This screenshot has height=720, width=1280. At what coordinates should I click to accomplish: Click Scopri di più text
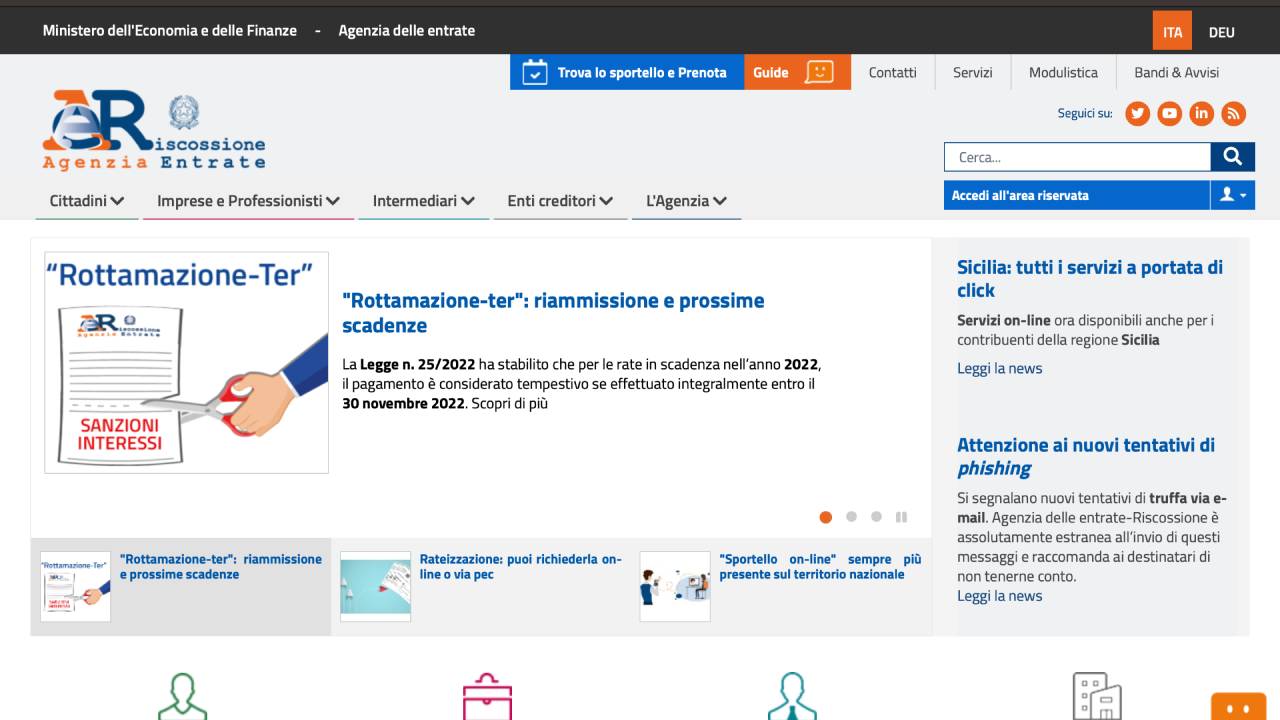point(510,403)
